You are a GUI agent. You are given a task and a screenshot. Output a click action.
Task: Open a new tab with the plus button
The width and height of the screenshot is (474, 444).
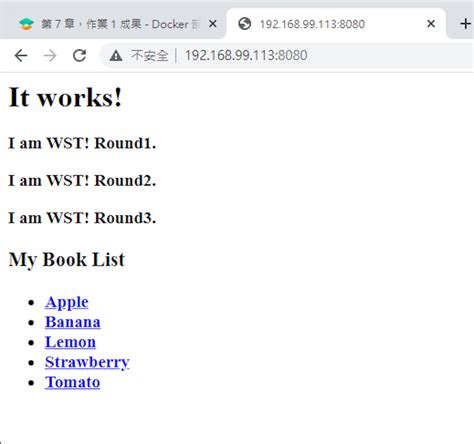click(465, 24)
